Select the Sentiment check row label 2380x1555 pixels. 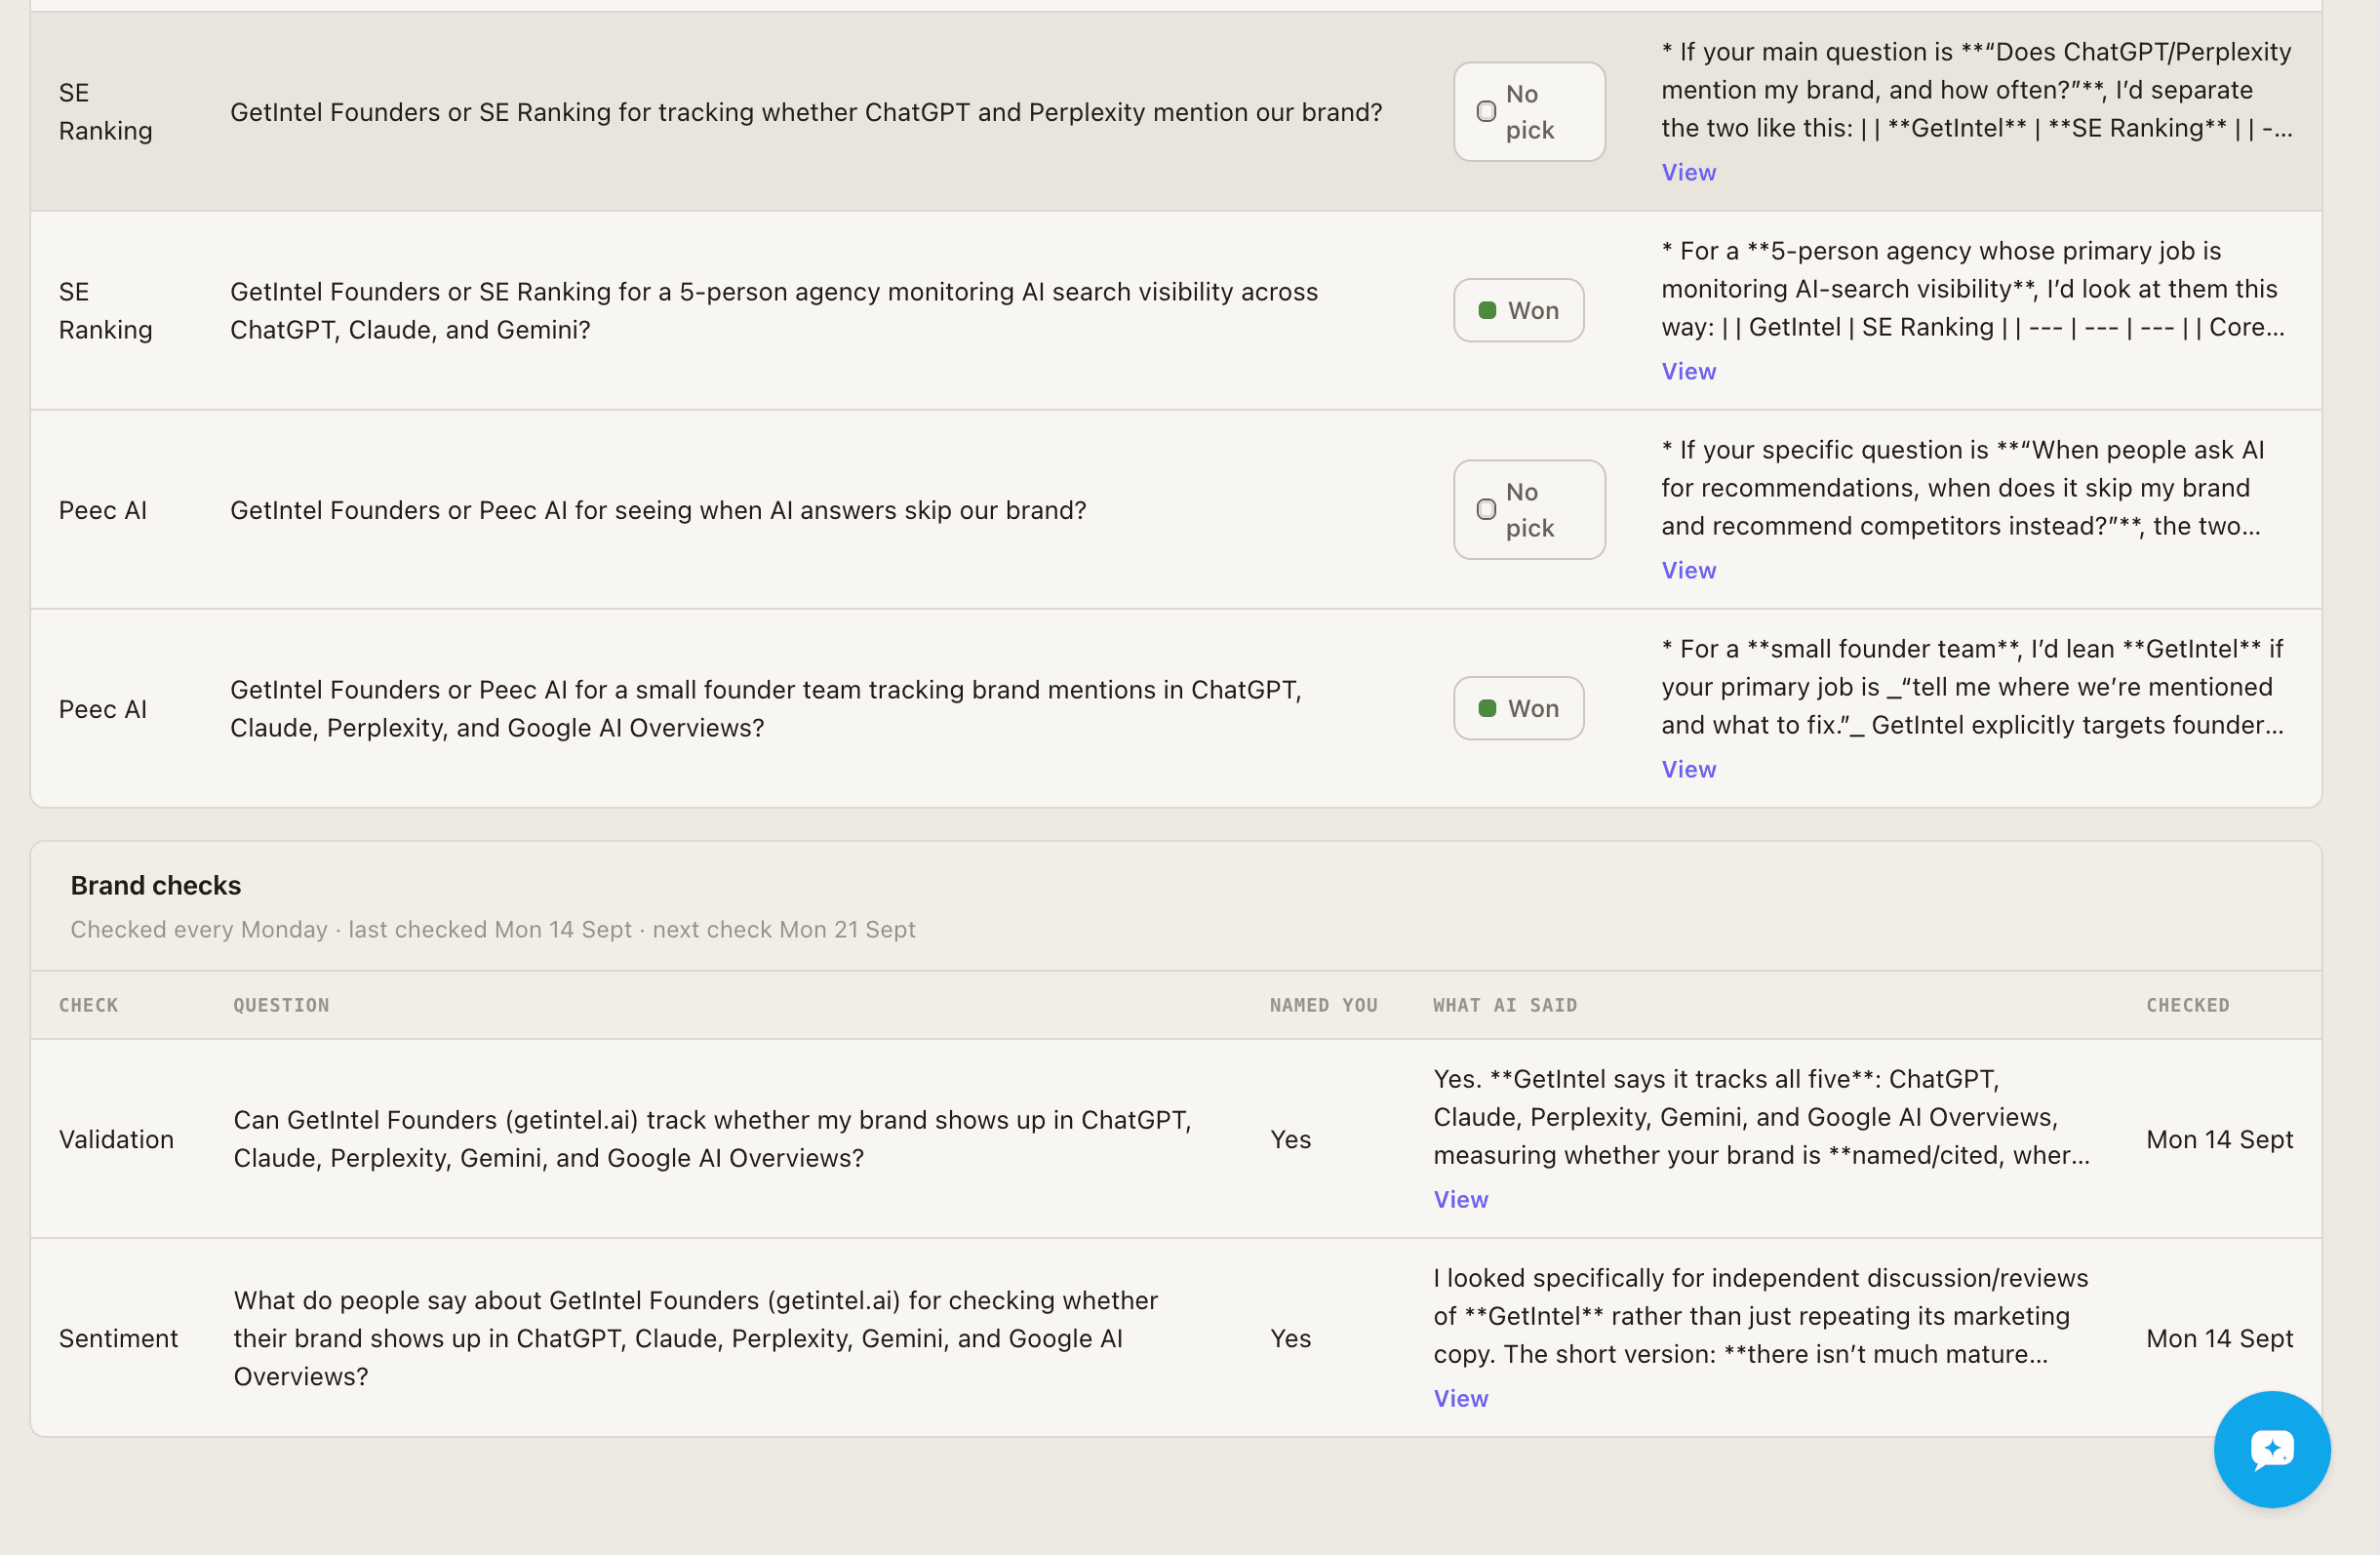(118, 1338)
